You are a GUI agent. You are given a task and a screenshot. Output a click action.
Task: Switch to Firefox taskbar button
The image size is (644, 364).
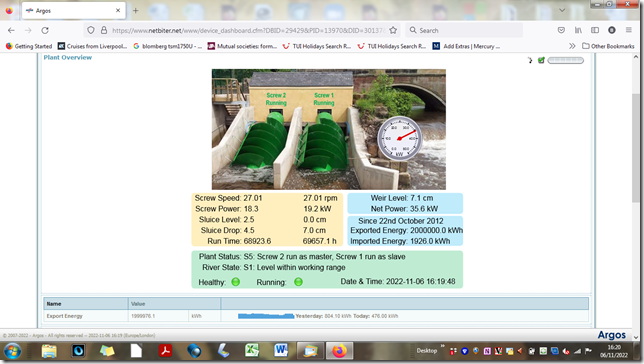(x=339, y=351)
